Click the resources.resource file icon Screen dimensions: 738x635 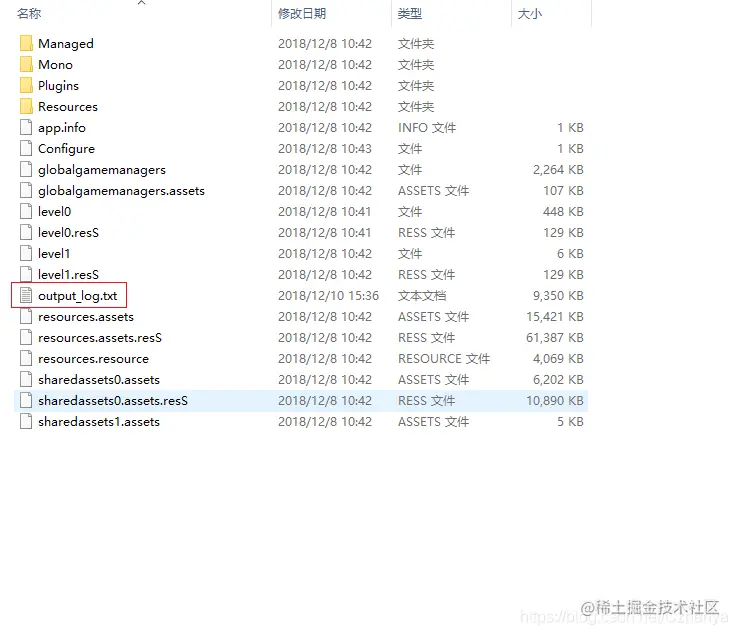point(26,359)
